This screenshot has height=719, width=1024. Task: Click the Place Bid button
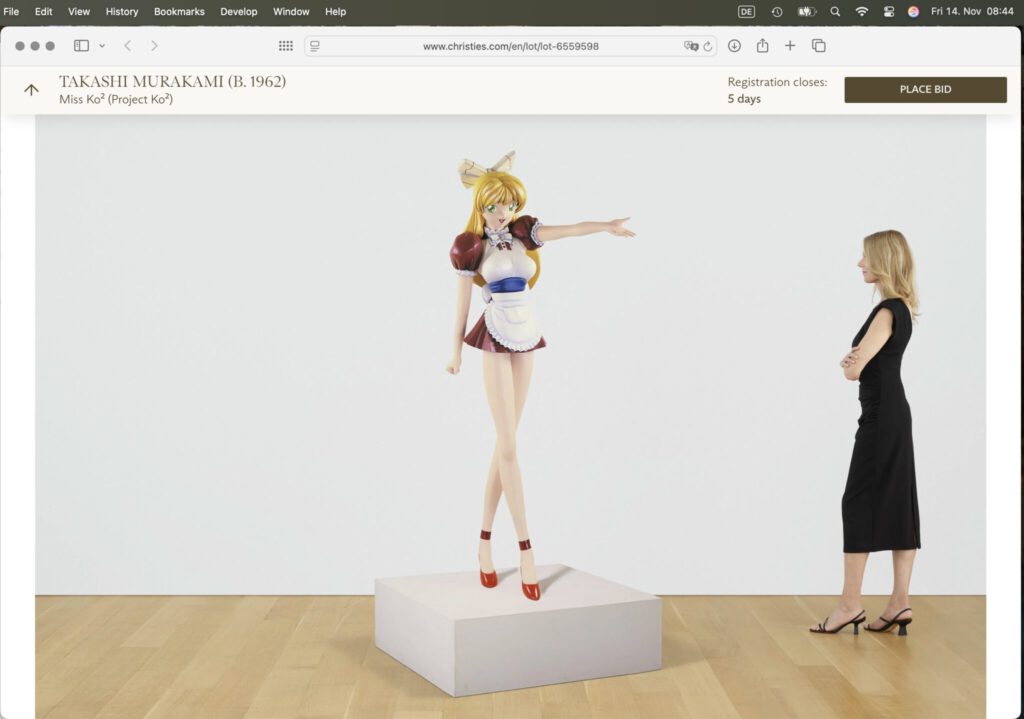click(x=925, y=90)
